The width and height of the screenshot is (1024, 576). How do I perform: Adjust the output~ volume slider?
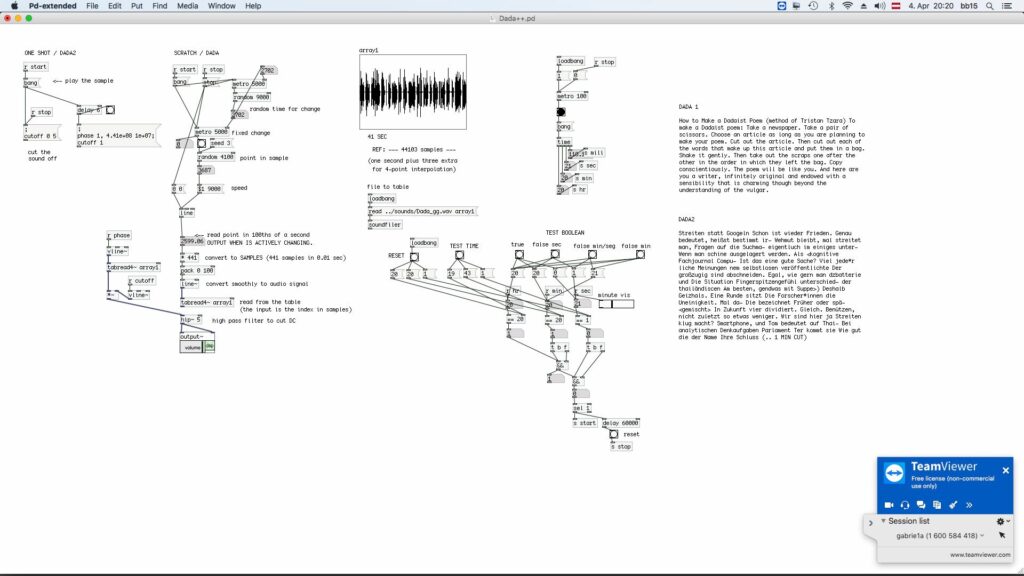tap(192, 347)
